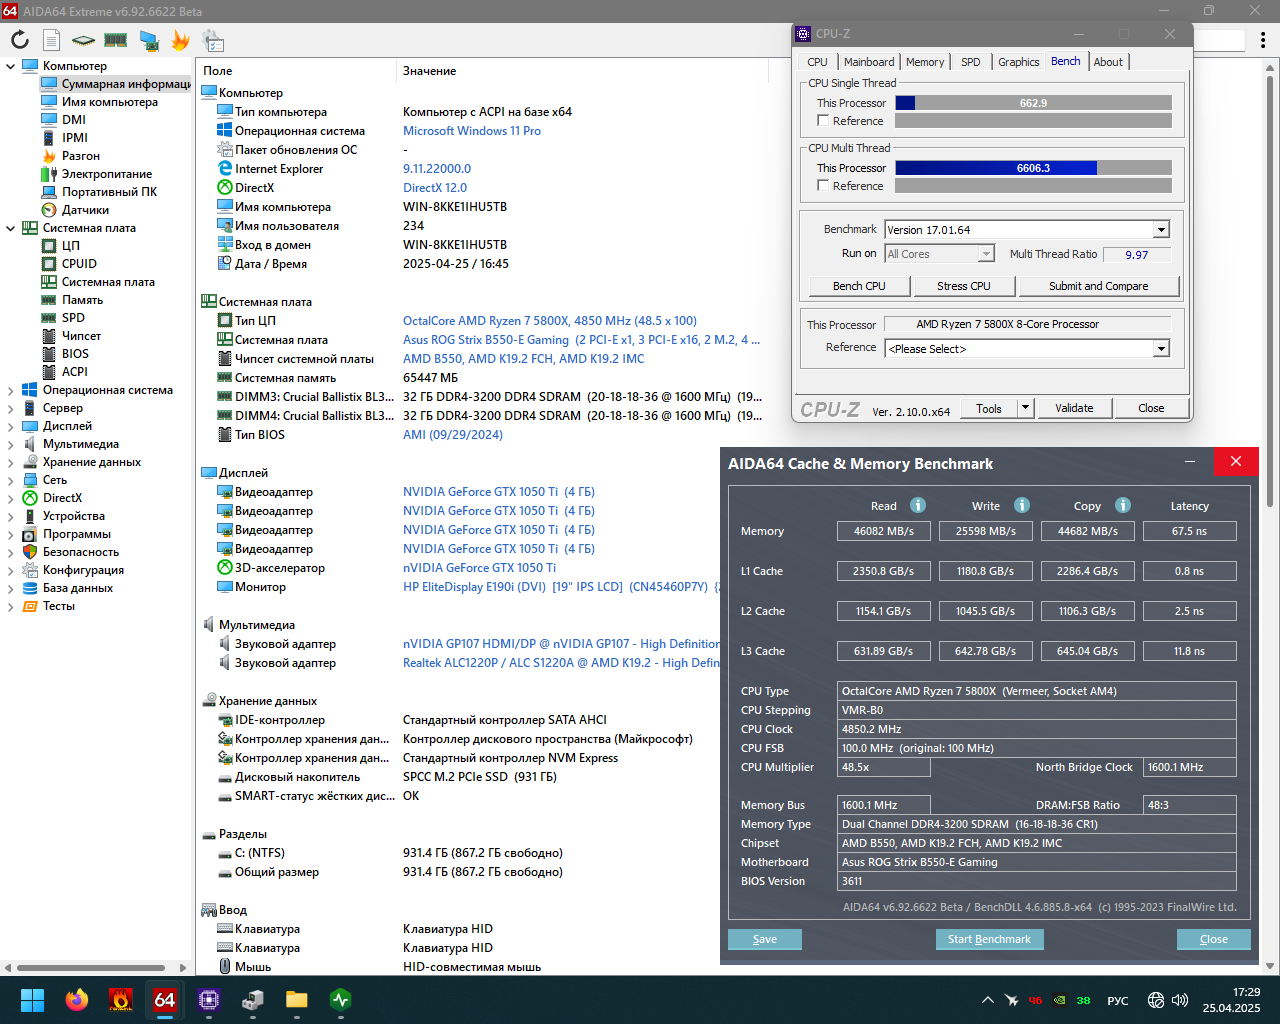This screenshot has width=1280, height=1024.
Task: Switch to the Mainboard tab in CPU-Z
Action: click(x=869, y=62)
